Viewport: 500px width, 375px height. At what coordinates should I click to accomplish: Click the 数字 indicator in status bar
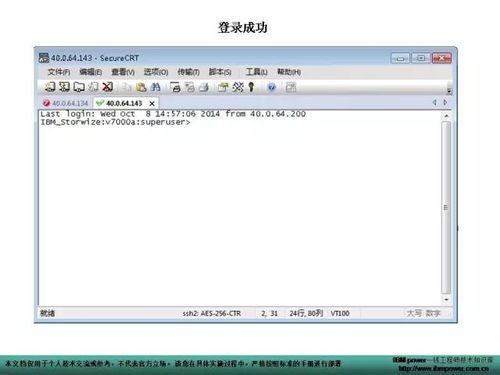(x=433, y=313)
